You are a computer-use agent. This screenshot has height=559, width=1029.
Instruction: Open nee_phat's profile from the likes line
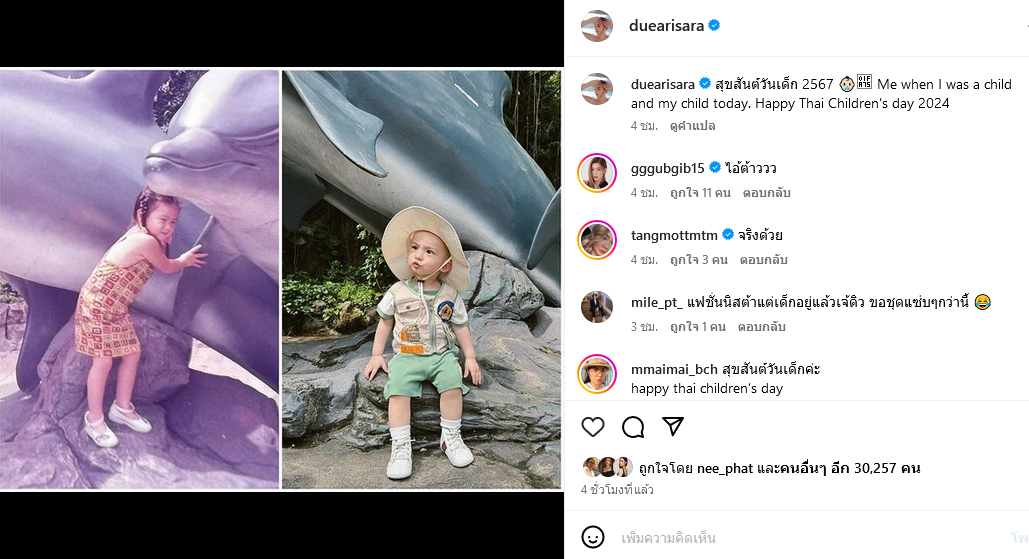pyautogui.click(x=725, y=468)
